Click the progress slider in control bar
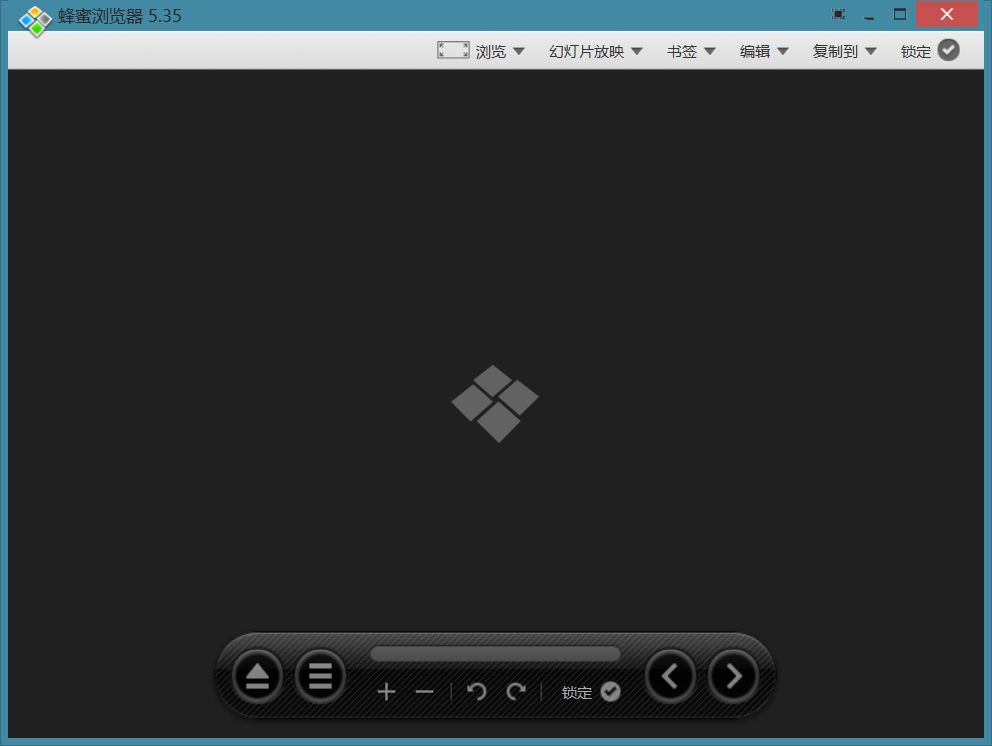 pos(495,654)
